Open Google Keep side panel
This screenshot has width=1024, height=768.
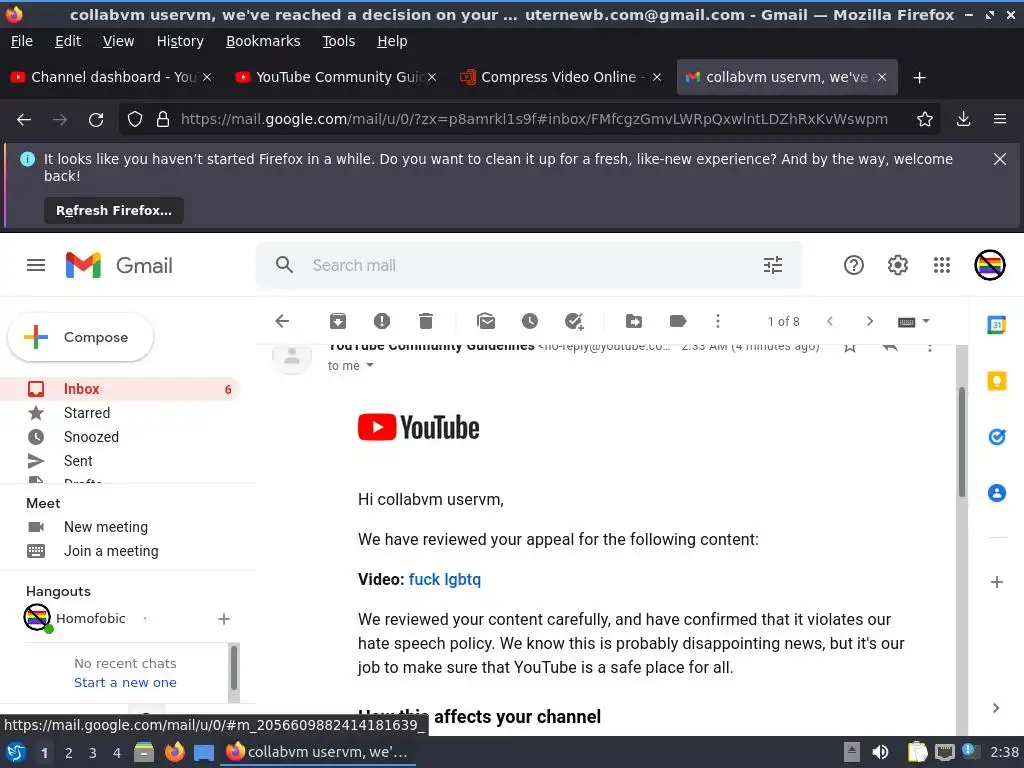[x=997, y=381]
